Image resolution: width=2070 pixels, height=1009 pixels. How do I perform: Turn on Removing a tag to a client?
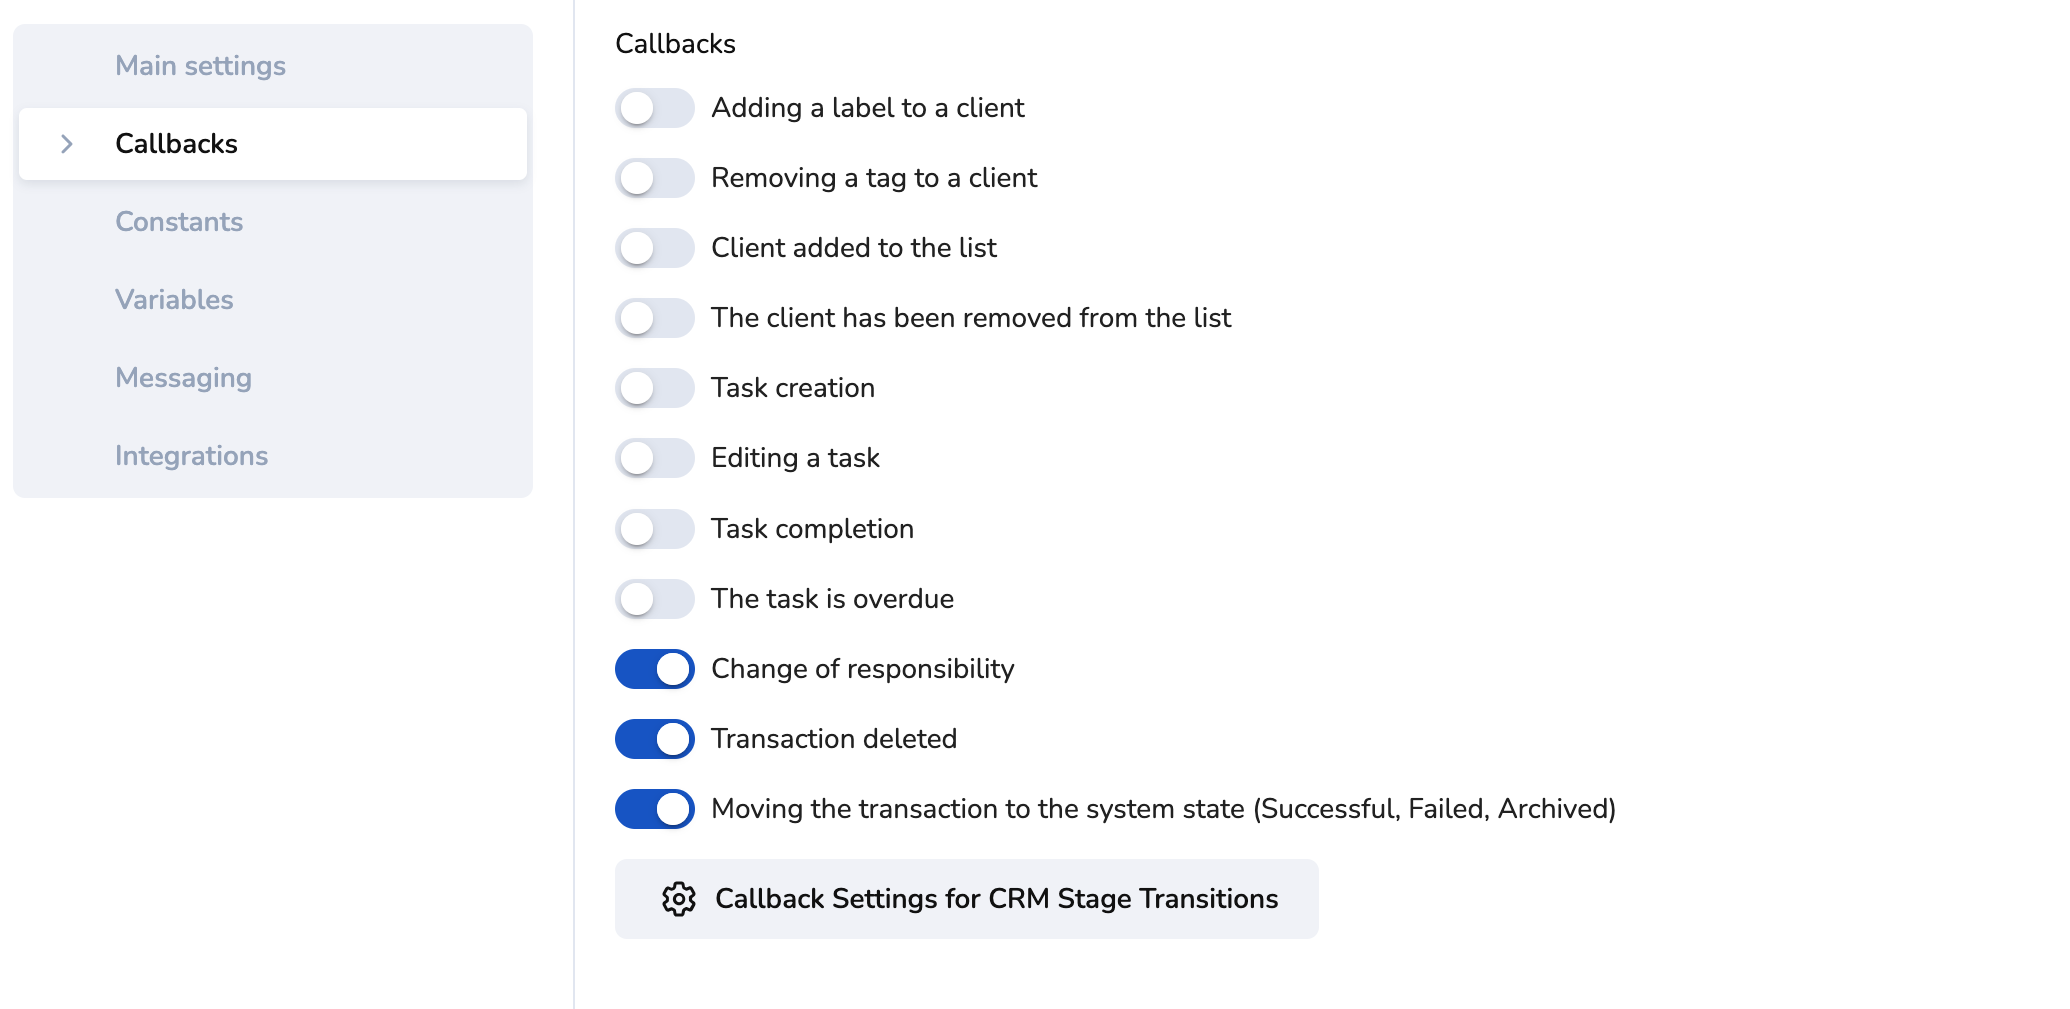pos(654,178)
